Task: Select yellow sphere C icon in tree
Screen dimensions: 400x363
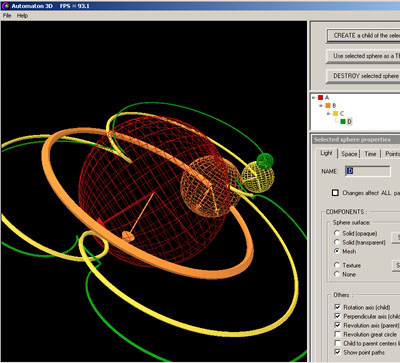Action: 335,114
